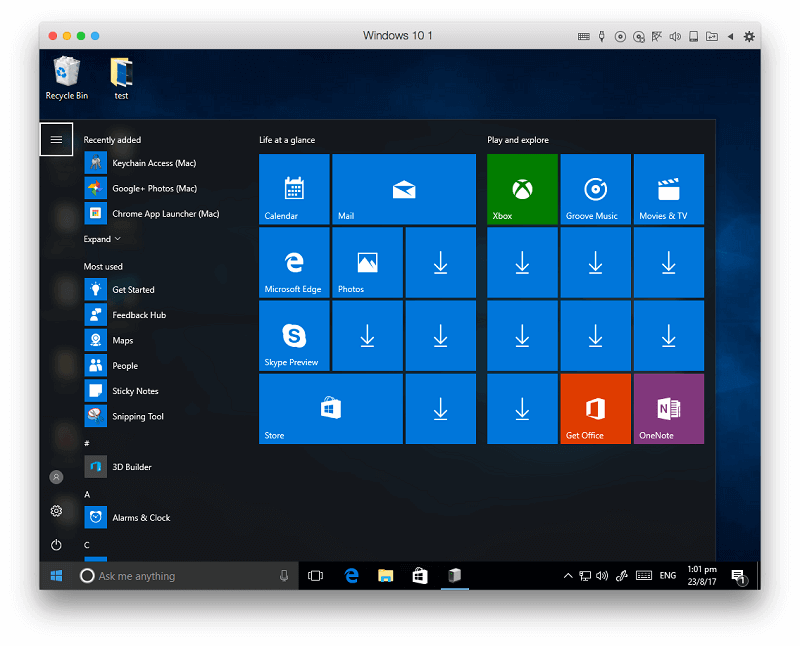Image resolution: width=800 pixels, height=646 pixels.
Task: Click the Cortana microphone icon
Action: click(x=284, y=576)
